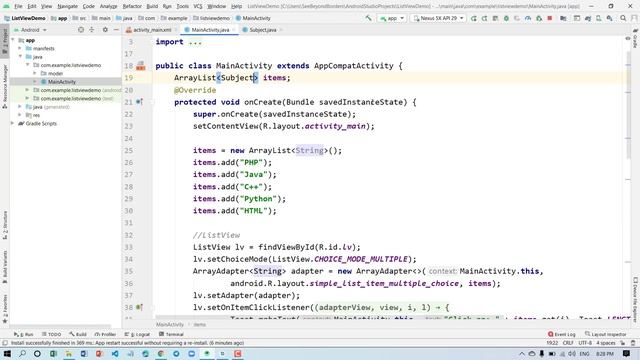Run the app with the green rerun icon
The image size is (640, 360).
[473, 18]
